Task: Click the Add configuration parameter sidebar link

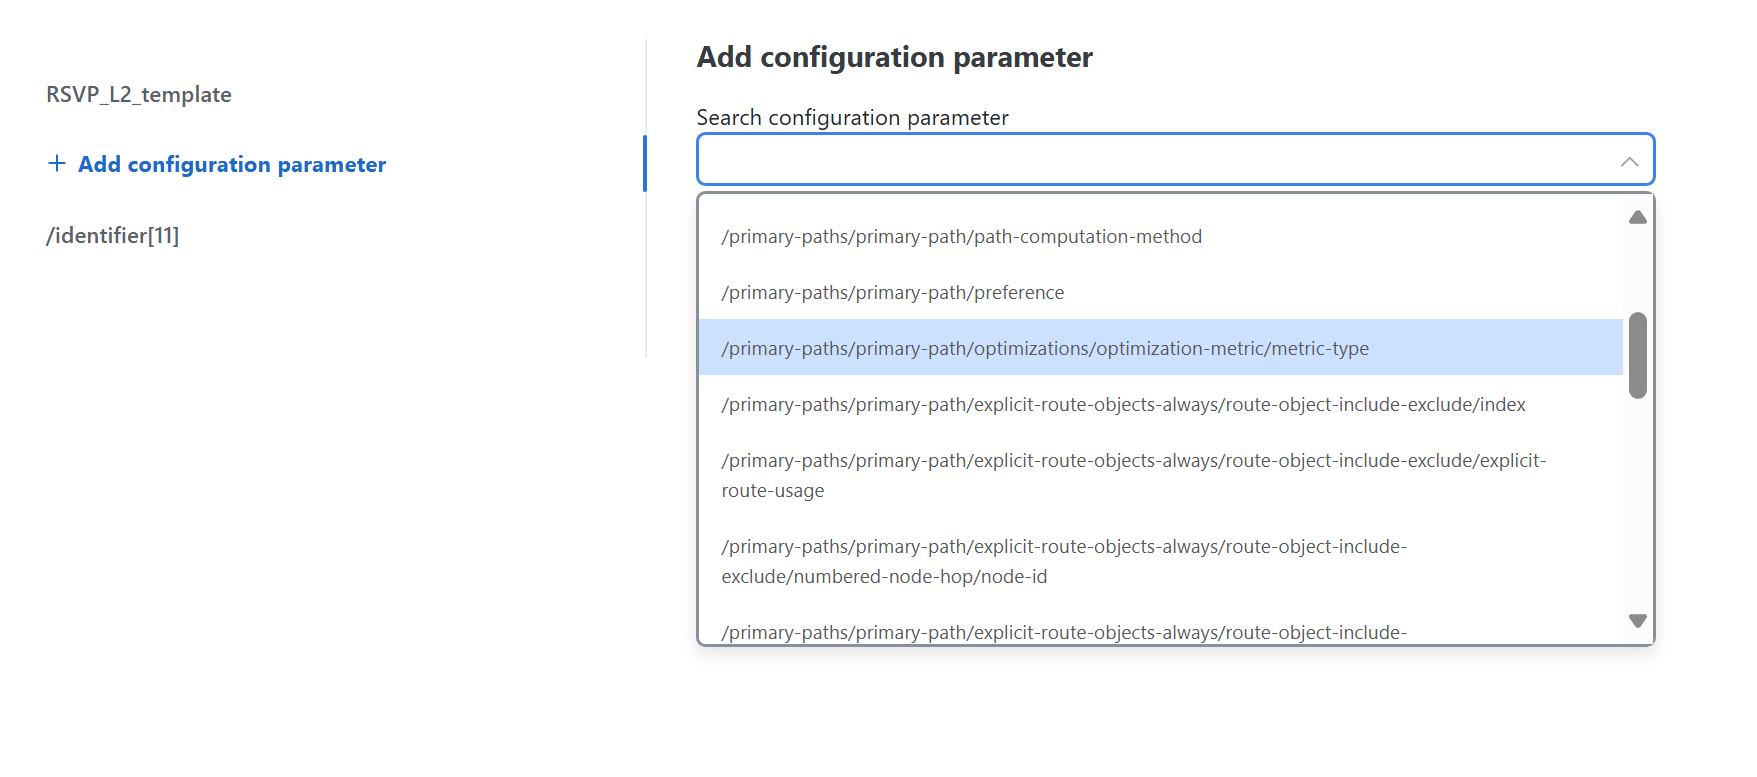Action: tap(232, 165)
